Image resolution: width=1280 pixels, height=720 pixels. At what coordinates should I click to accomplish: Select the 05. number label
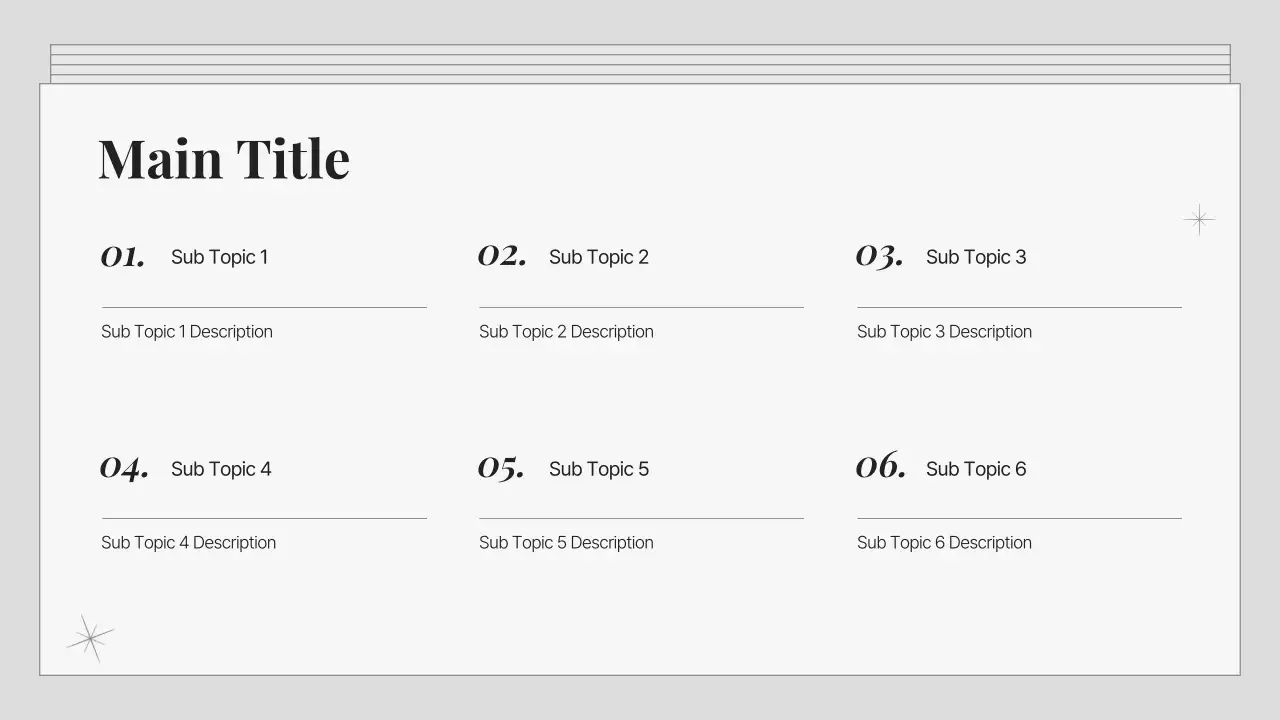501,468
